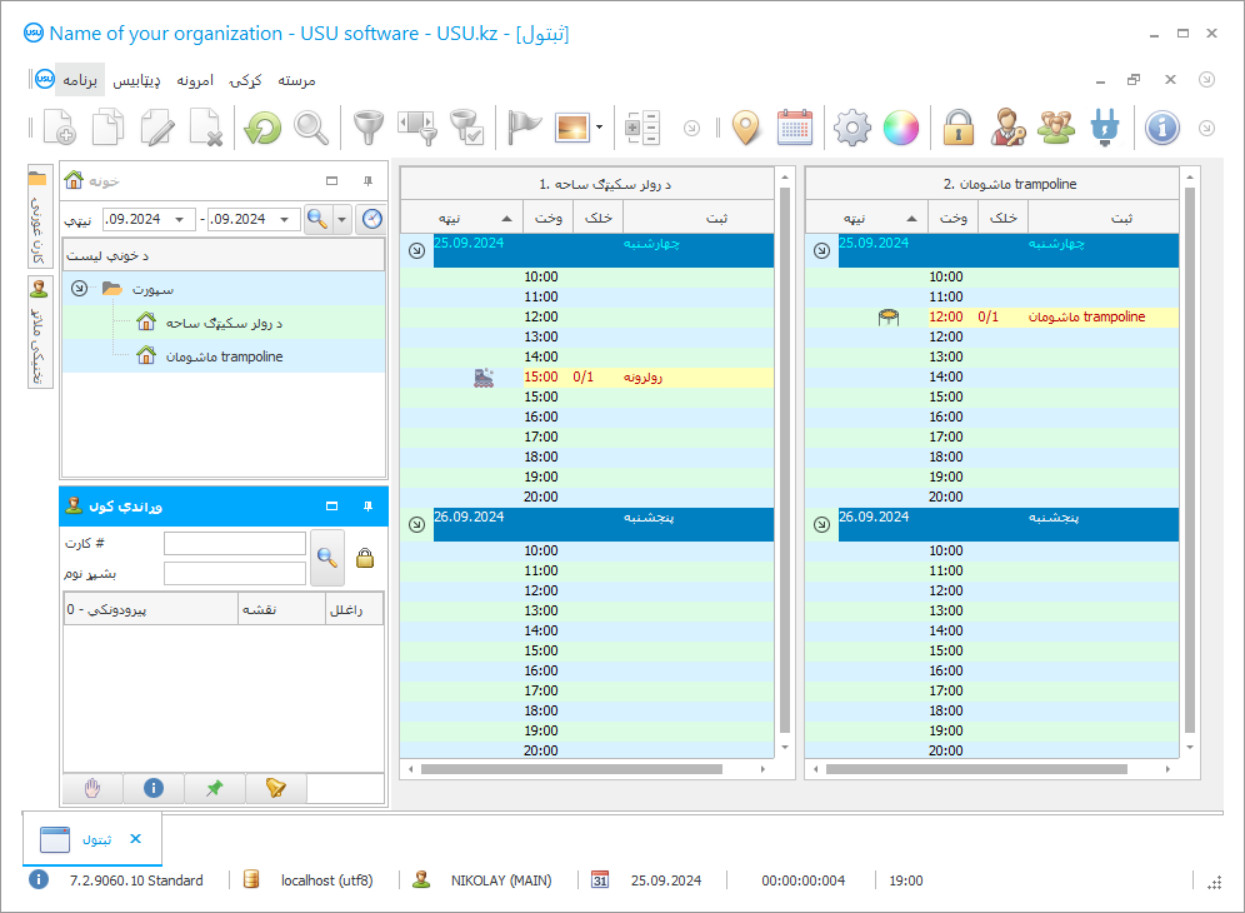Click the orange map pin icon
The height and width of the screenshot is (913, 1245).
[x=746, y=128]
